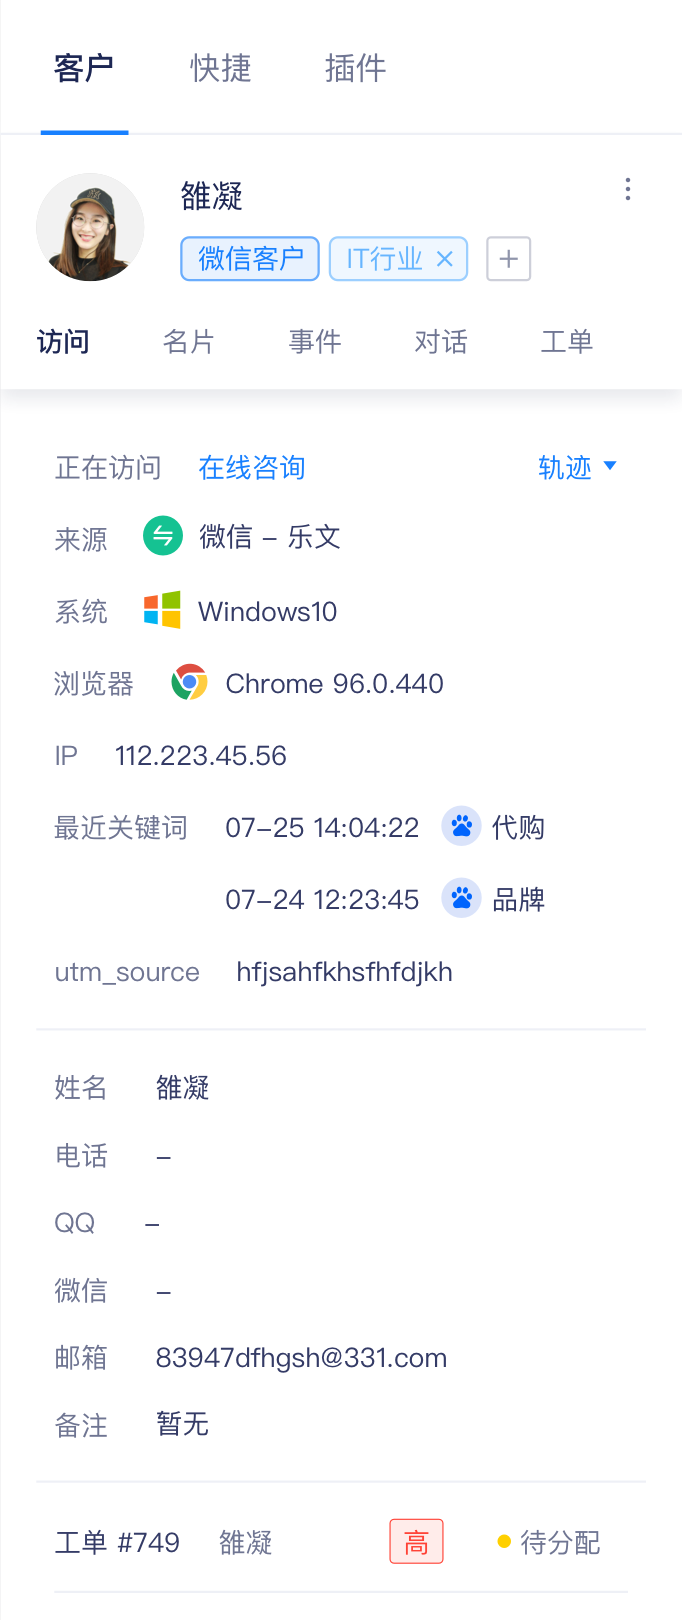Screen dimensions: 682x1620
Task: Open the 对话 sub-tab
Action: pyautogui.click(x=441, y=342)
